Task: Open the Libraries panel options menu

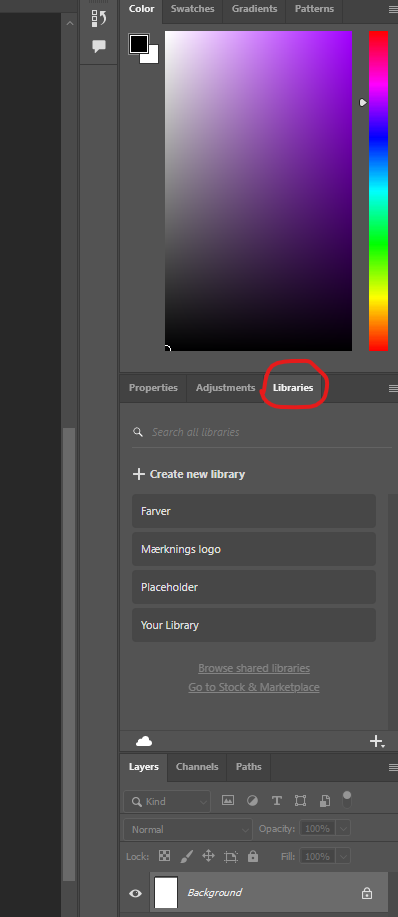Action: (x=393, y=388)
